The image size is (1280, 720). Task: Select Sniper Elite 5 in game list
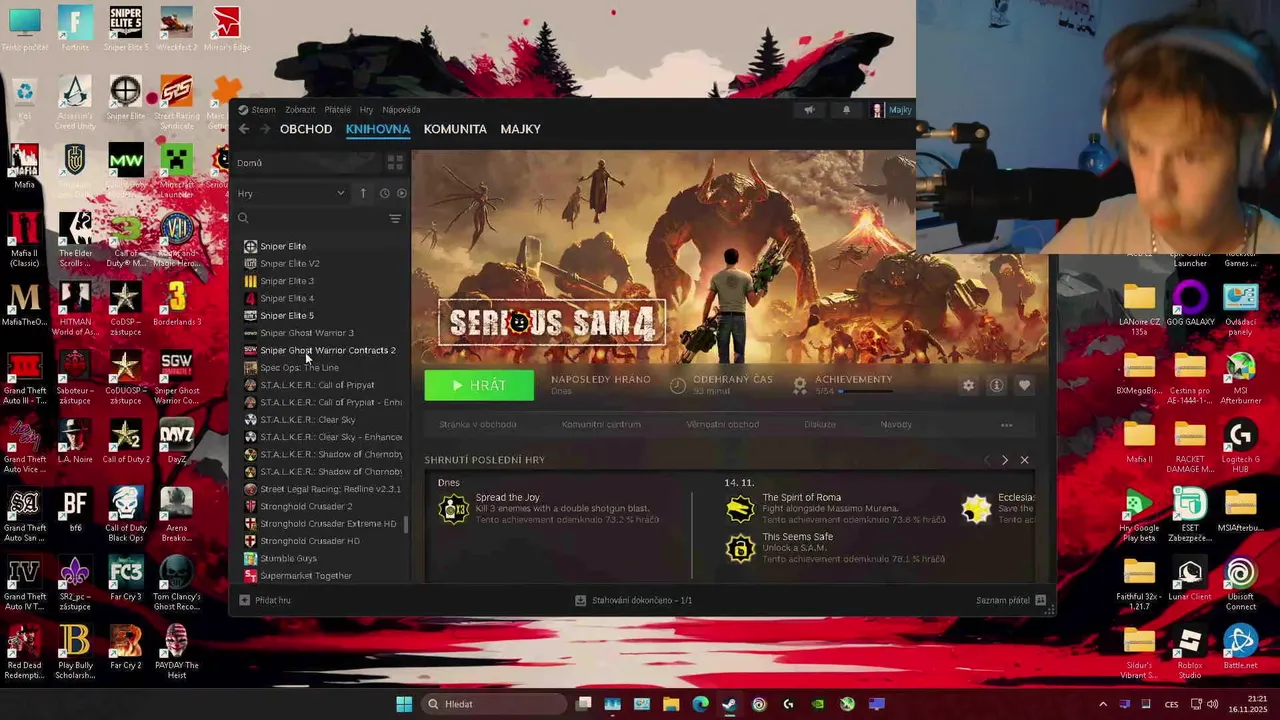click(x=287, y=316)
